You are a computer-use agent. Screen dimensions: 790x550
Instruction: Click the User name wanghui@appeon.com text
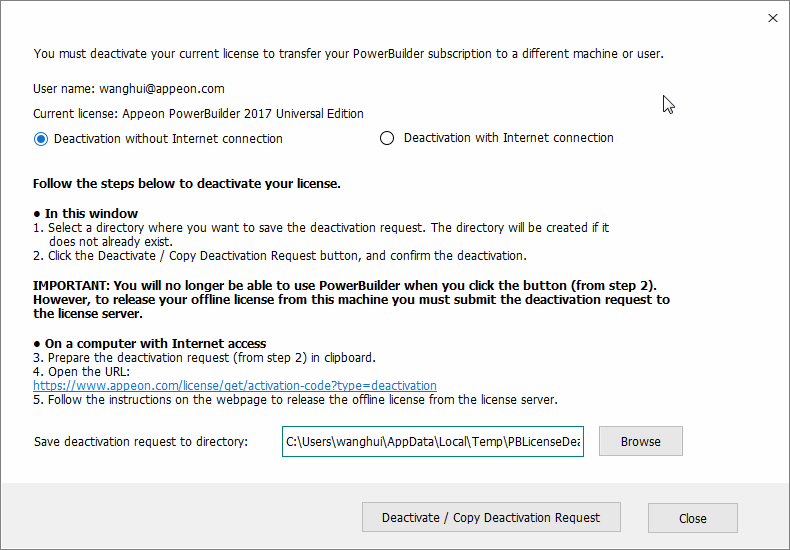click(129, 89)
